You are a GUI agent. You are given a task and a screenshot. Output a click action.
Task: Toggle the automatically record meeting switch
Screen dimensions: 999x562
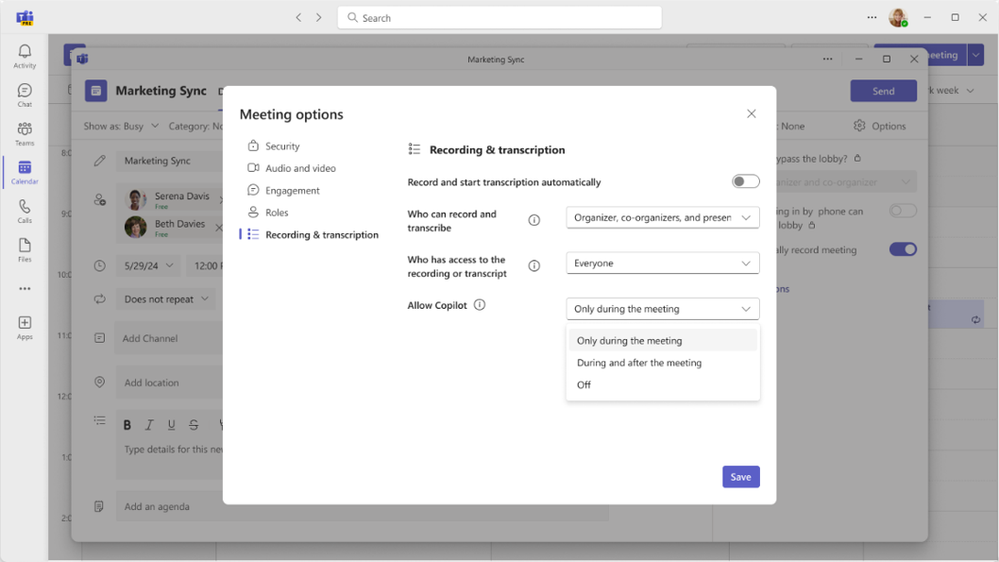coord(903,249)
